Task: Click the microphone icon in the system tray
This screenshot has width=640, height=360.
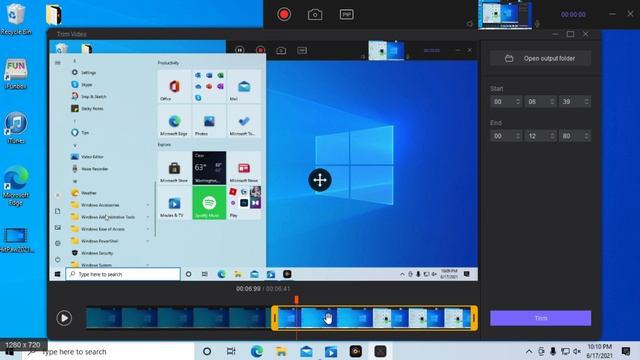Action: (553, 351)
